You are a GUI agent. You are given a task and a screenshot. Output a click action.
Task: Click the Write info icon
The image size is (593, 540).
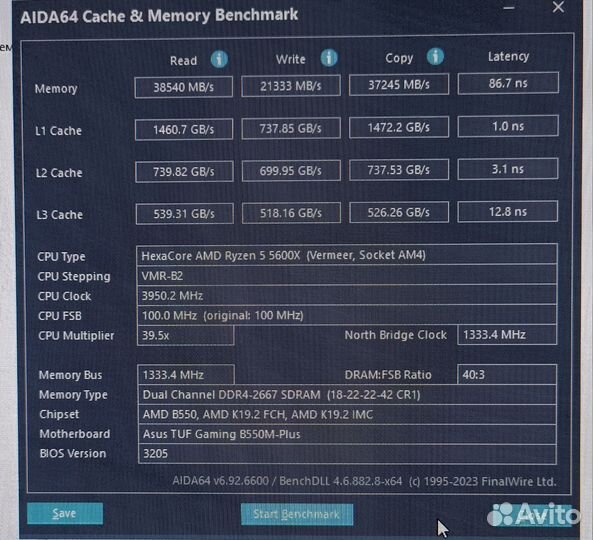tap(329, 58)
